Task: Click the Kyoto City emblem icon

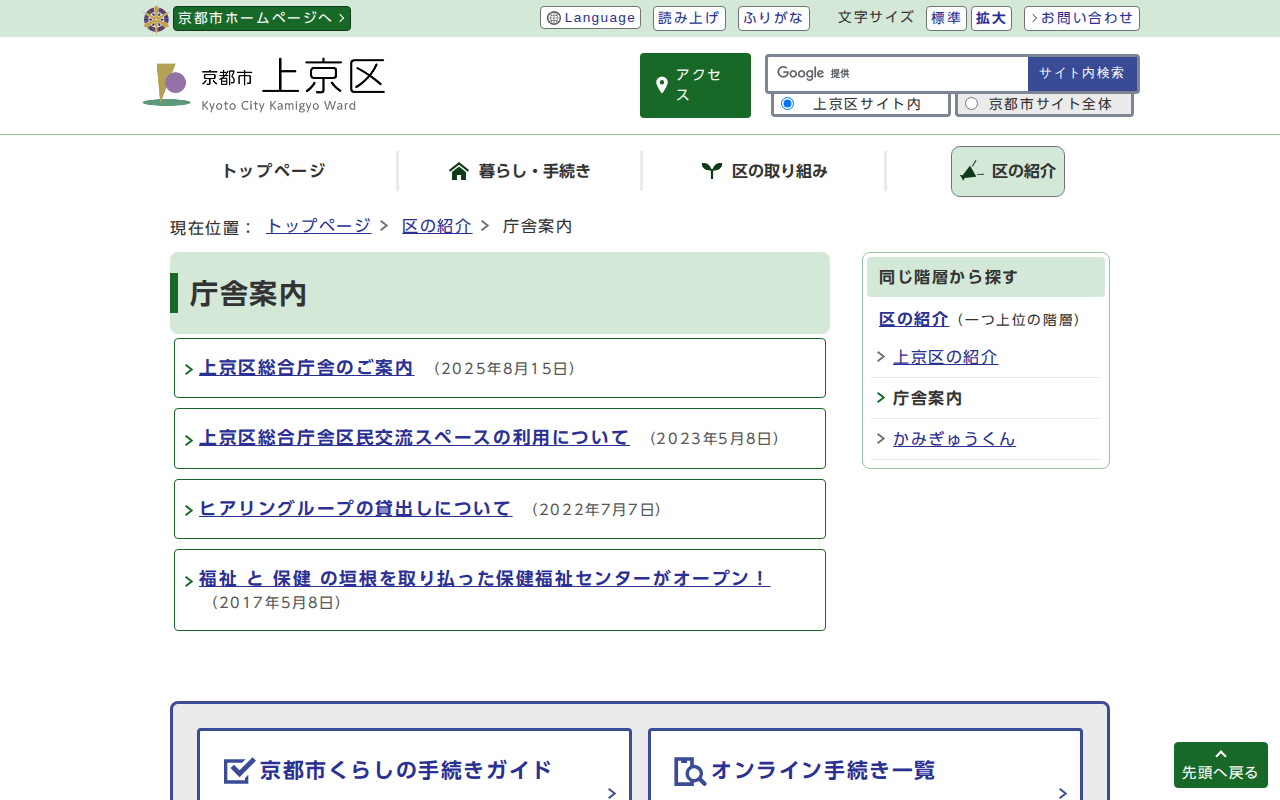Action: tap(156, 19)
